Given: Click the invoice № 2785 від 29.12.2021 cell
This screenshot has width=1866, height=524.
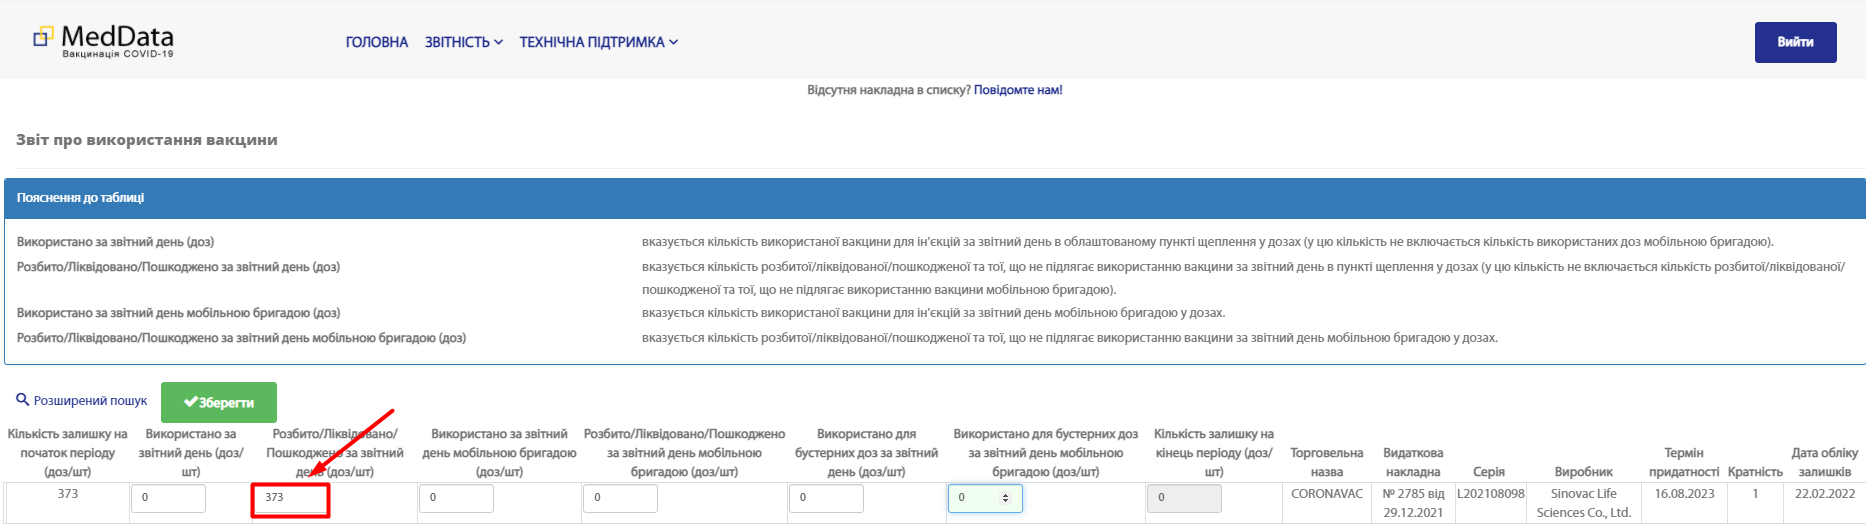Looking at the screenshot, I should pyautogui.click(x=1413, y=503).
